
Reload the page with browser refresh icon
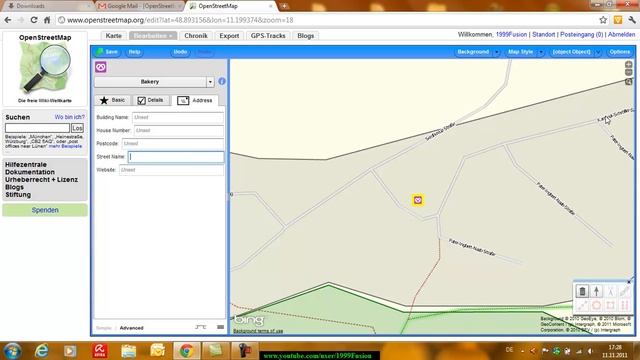[x=34, y=20]
